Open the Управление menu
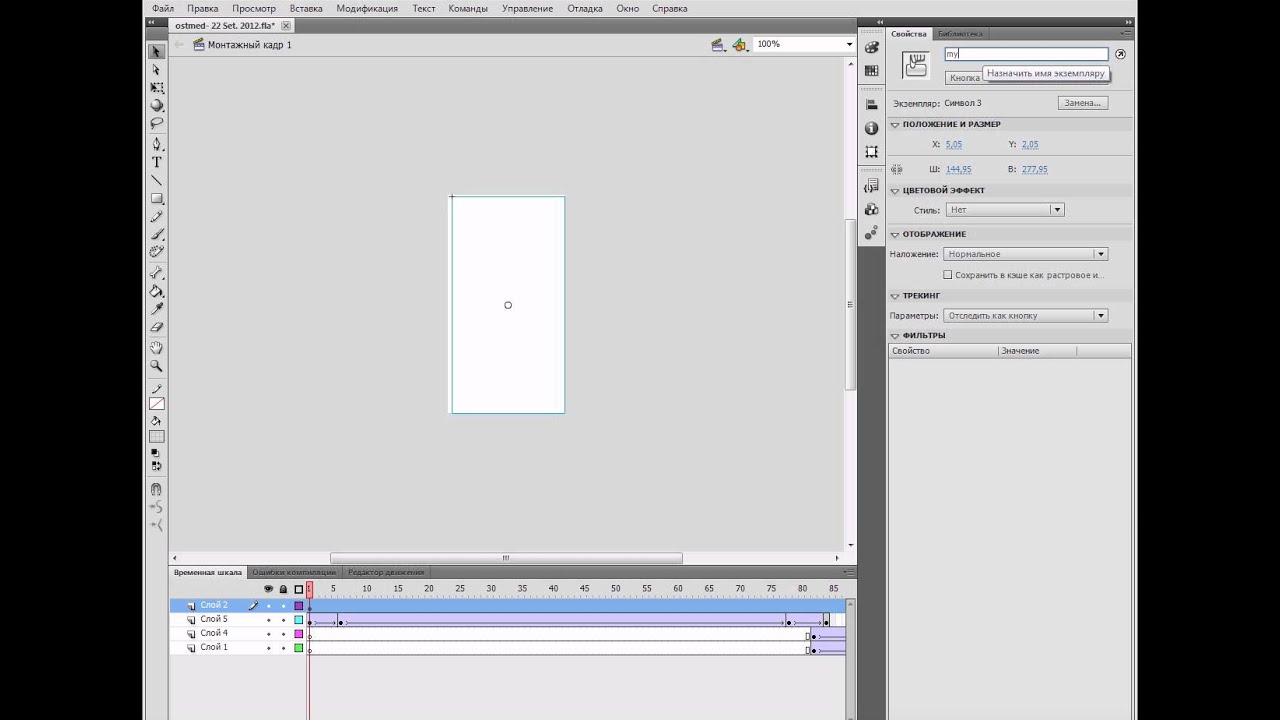 [x=527, y=8]
